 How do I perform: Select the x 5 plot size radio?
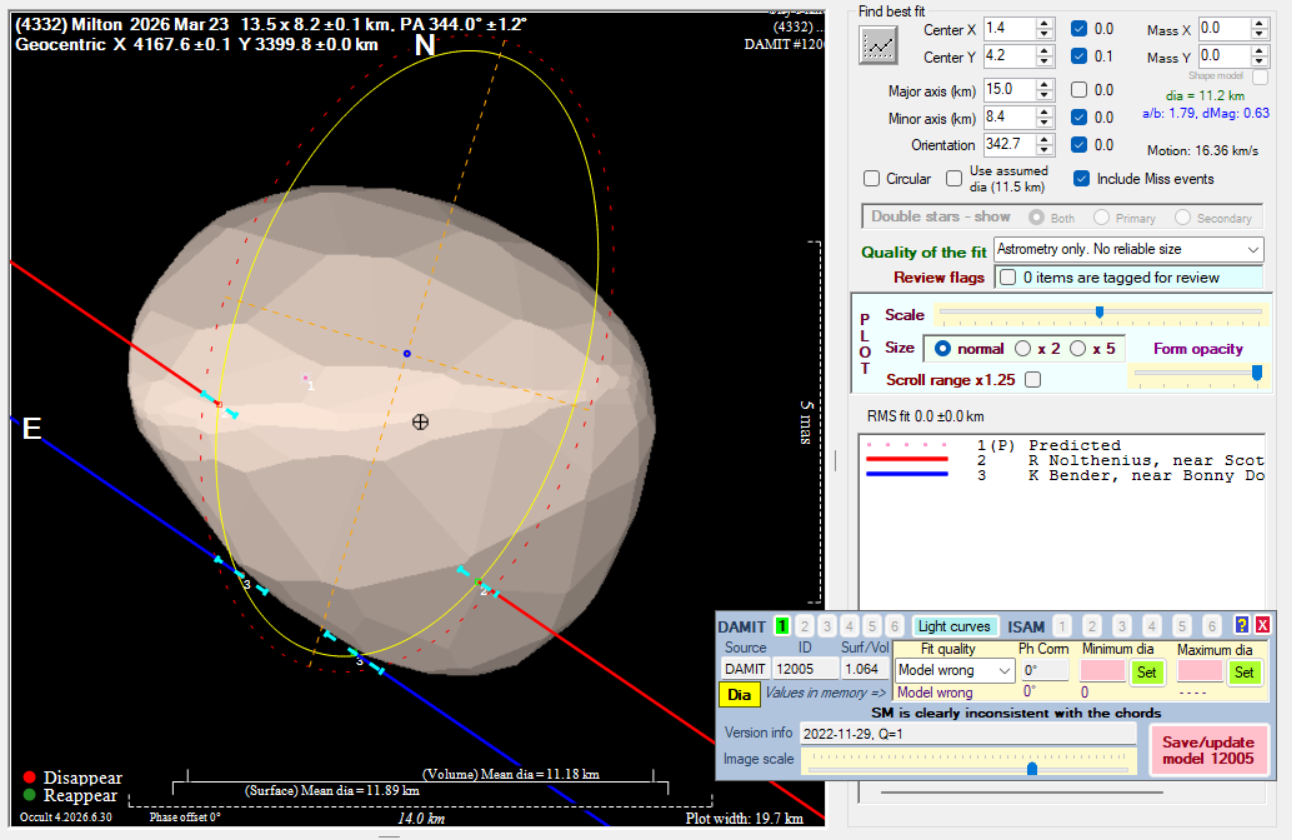pyautogui.click(x=1078, y=349)
